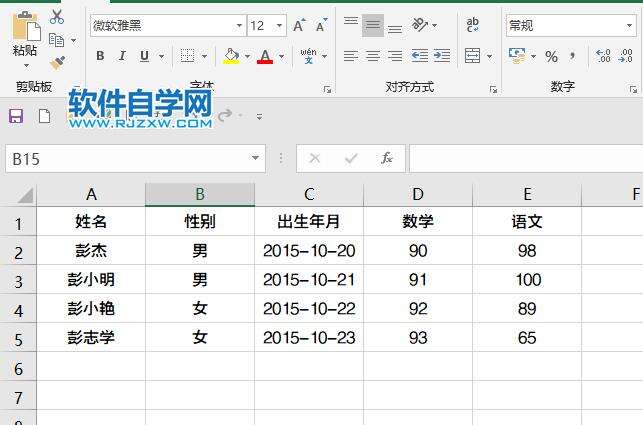Click cell showing 100

point(527,280)
